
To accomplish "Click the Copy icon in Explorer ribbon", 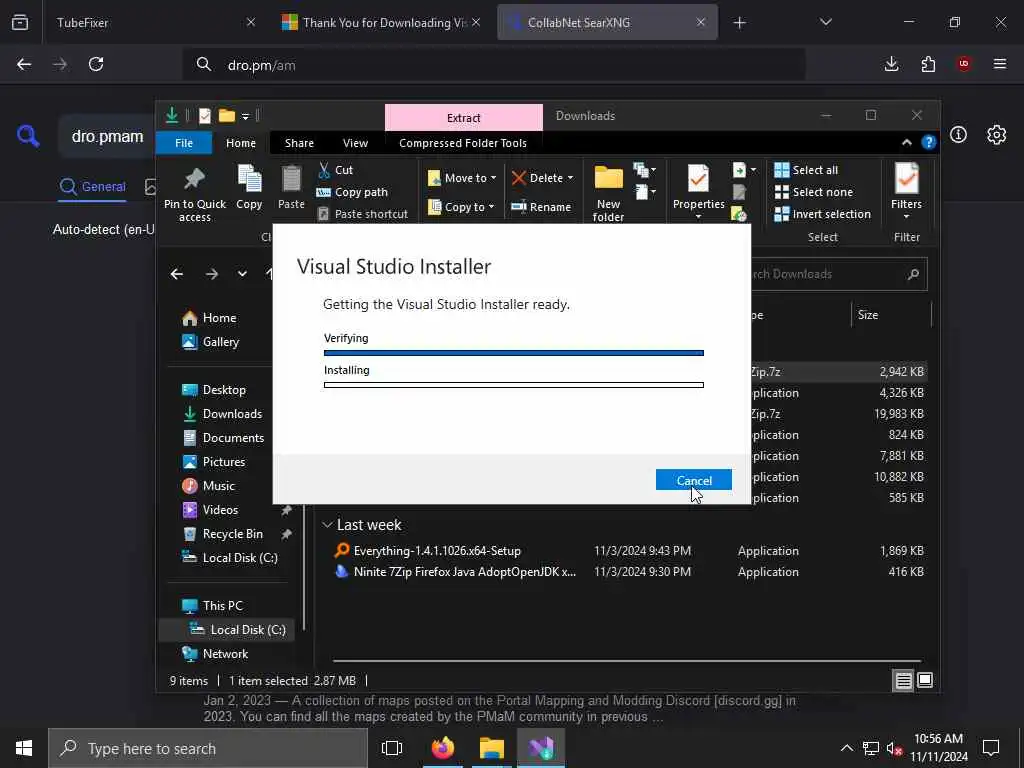I will [x=249, y=188].
